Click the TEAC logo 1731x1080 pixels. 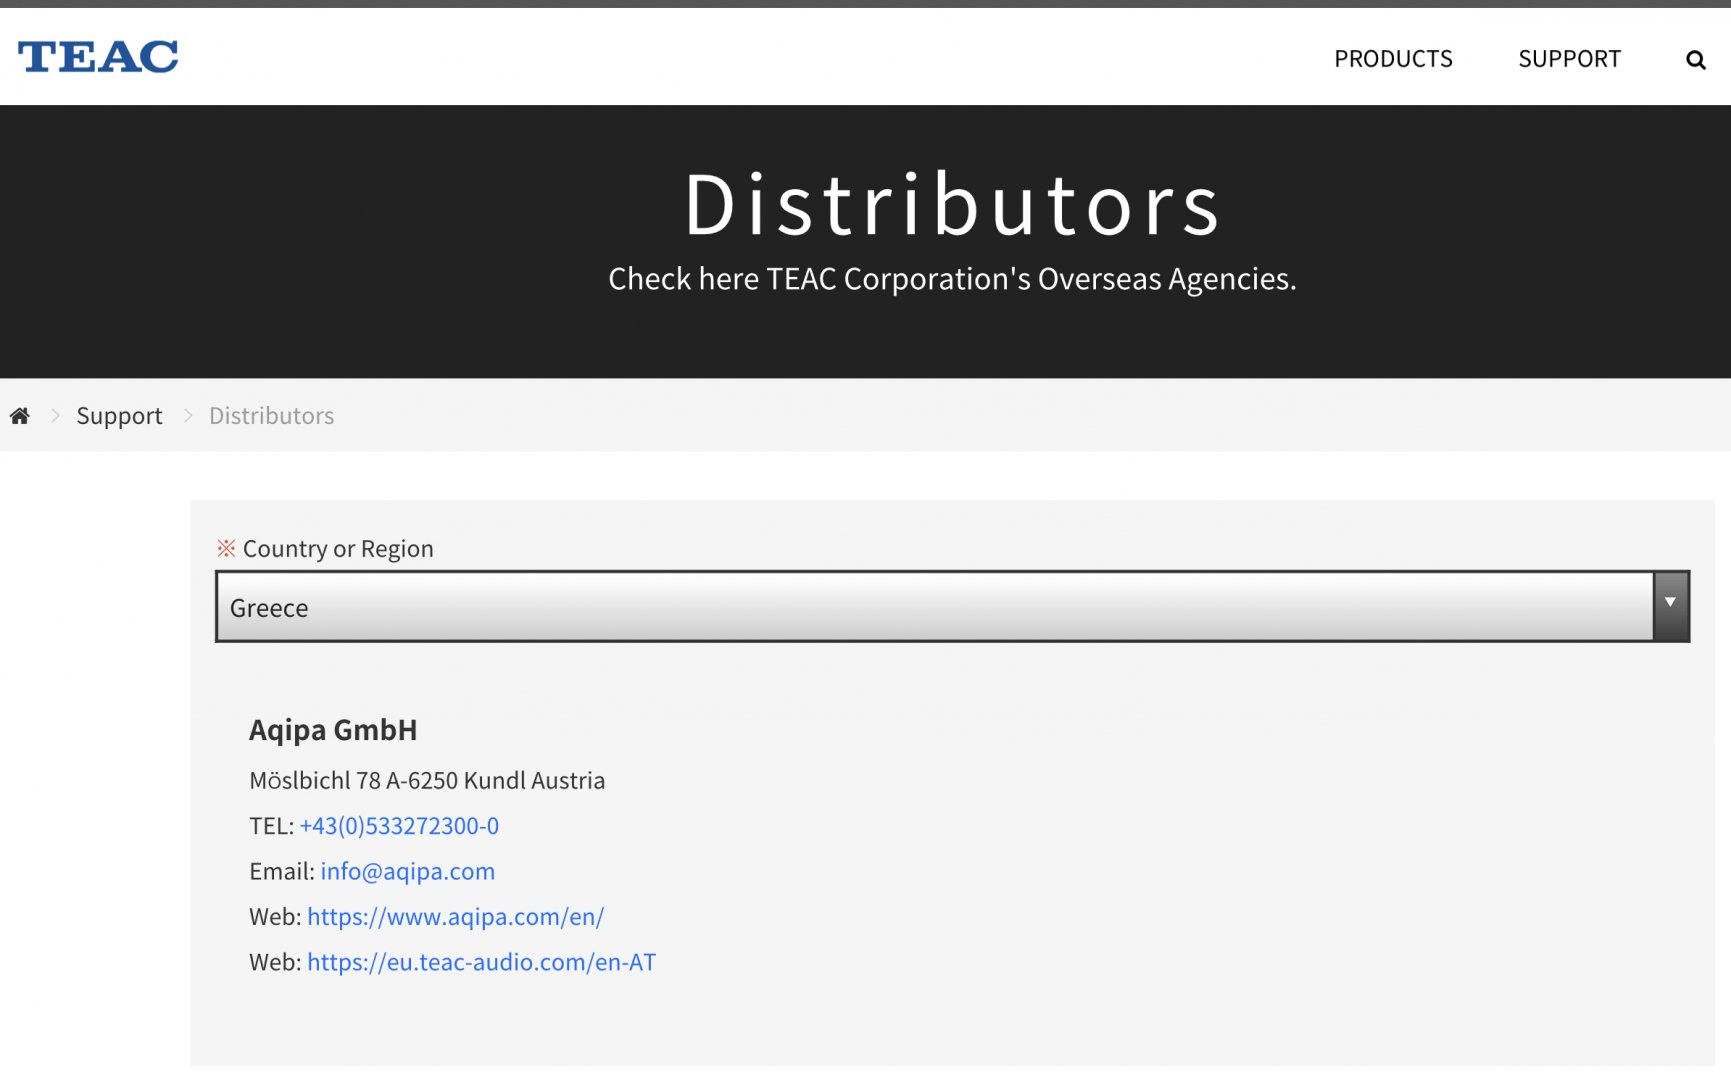pos(98,57)
